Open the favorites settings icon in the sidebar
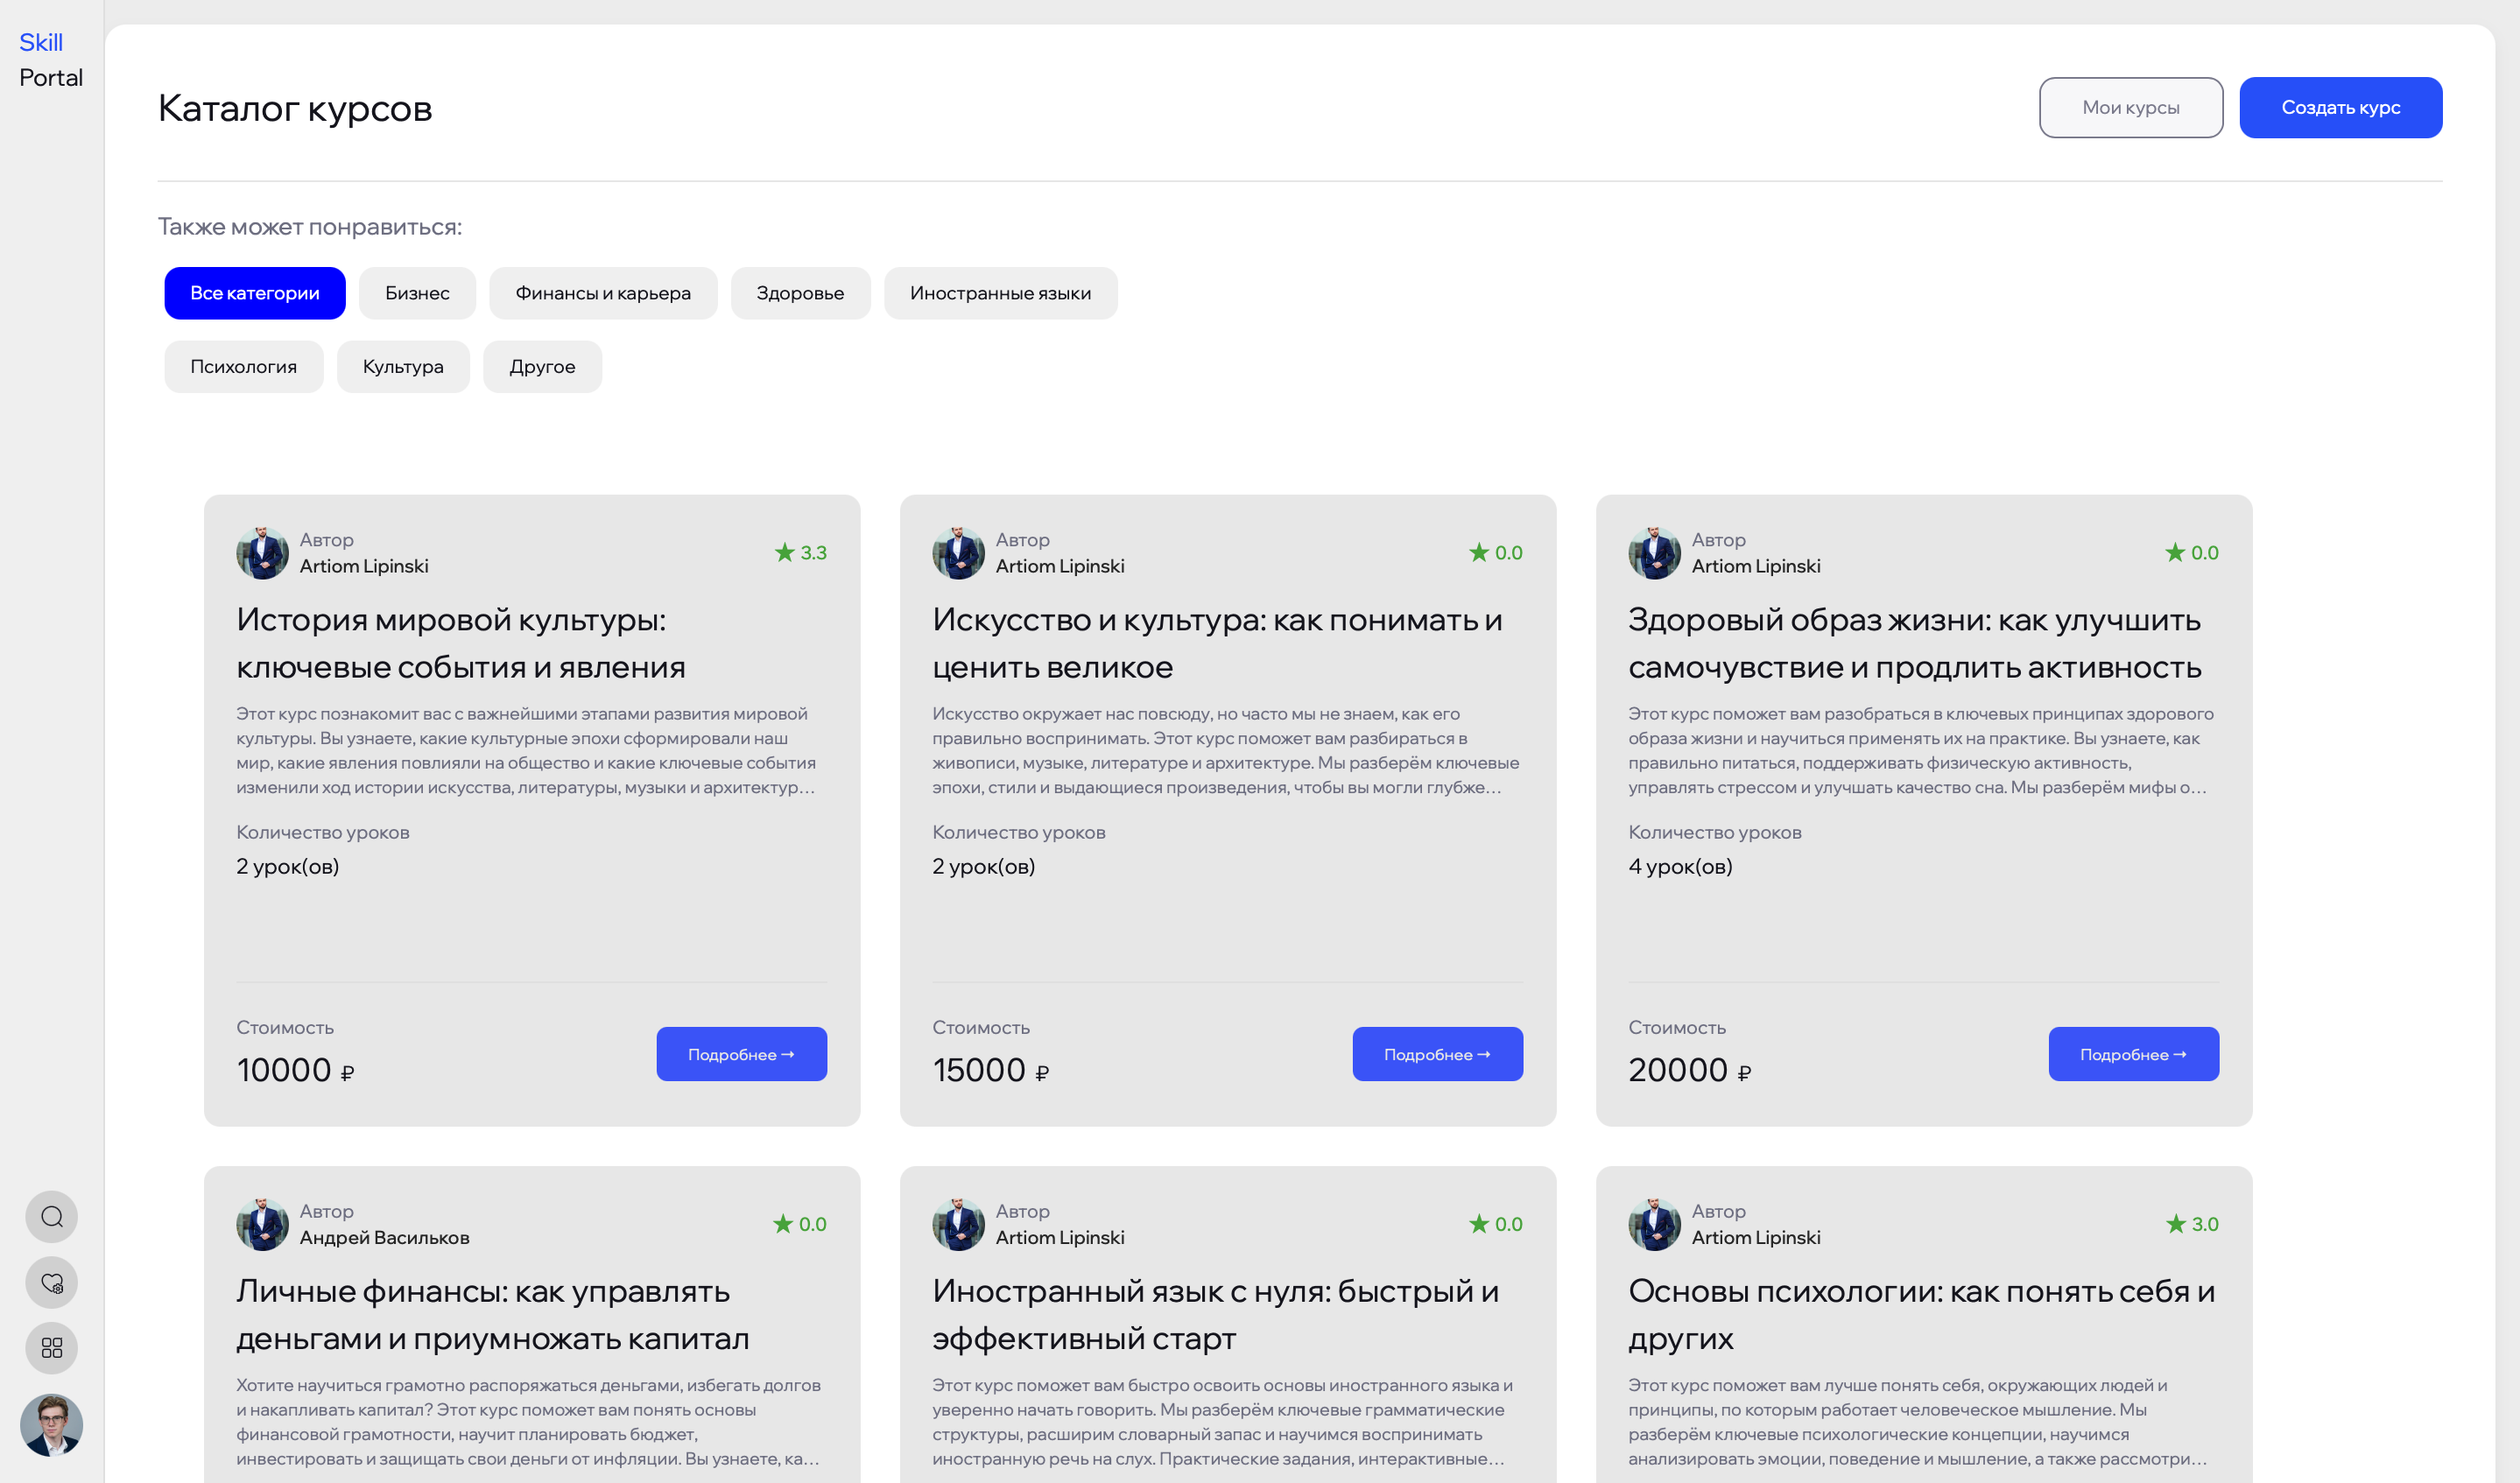The width and height of the screenshot is (2520, 1483). (51, 1283)
